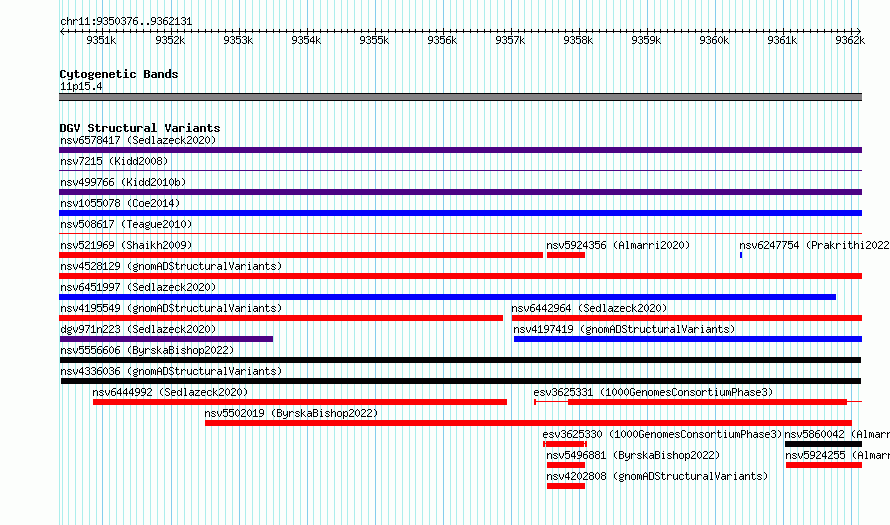
Task: Click nsv6444992 (Sedlazeck2020) label
Action: pos(170,392)
